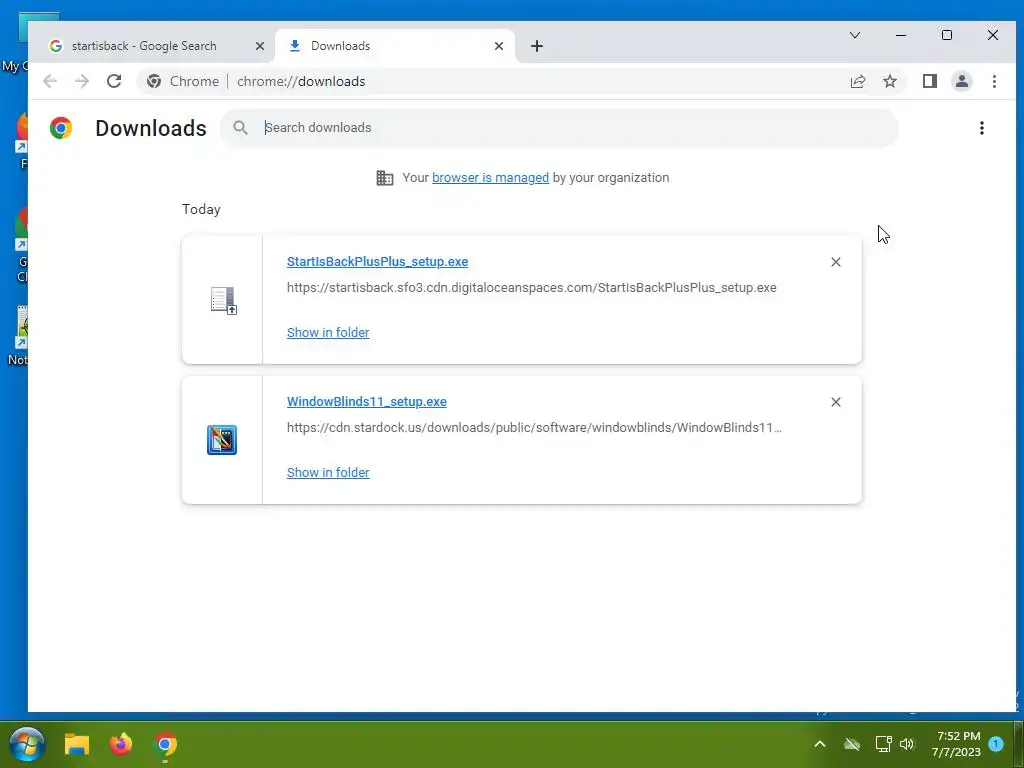Close the Downloads tab

pyautogui.click(x=499, y=46)
